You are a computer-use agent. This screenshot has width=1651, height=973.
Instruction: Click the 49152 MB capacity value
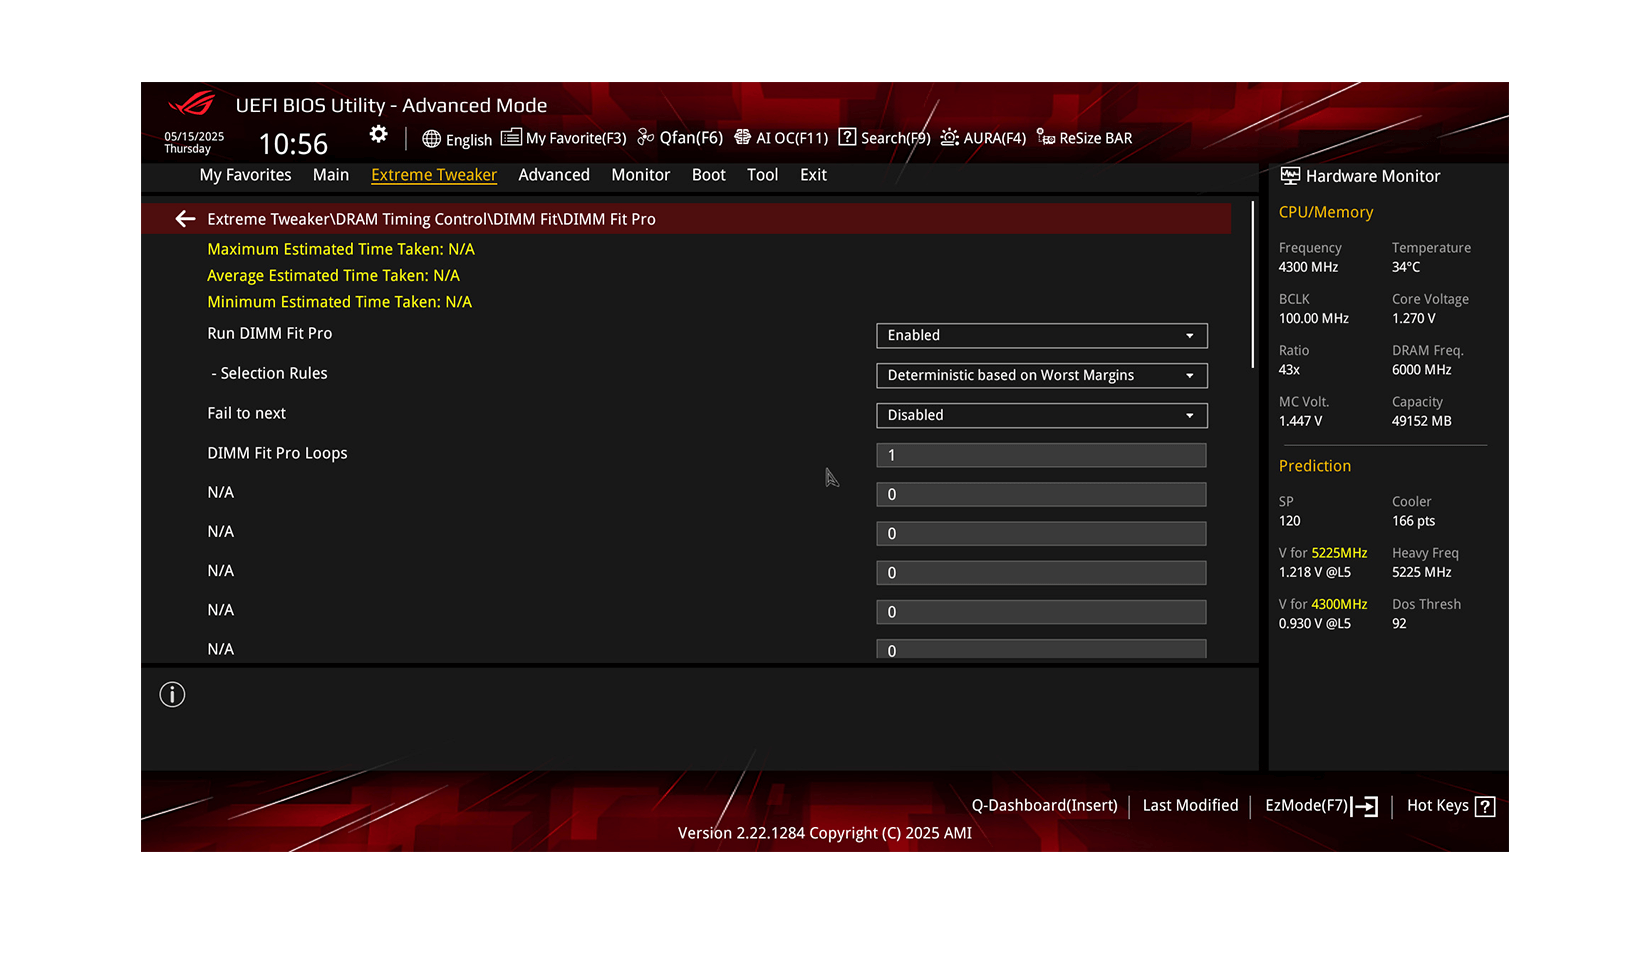pos(1421,422)
